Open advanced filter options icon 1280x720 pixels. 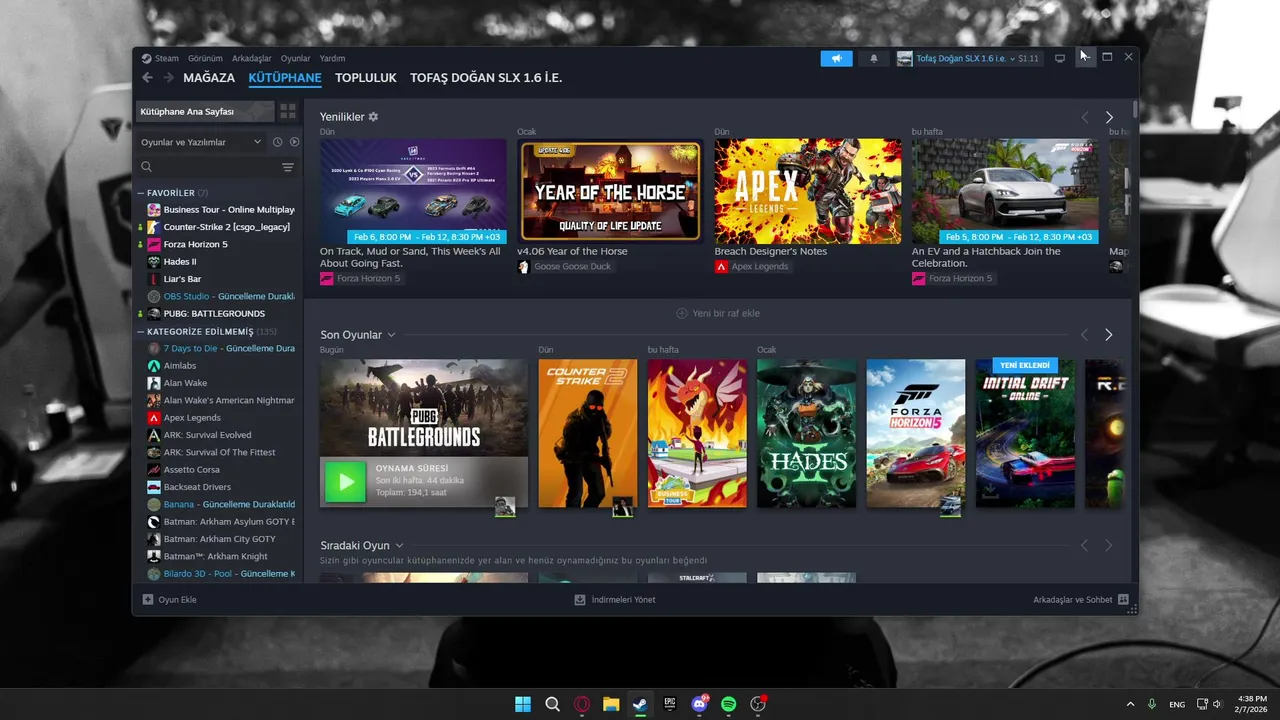tap(288, 167)
